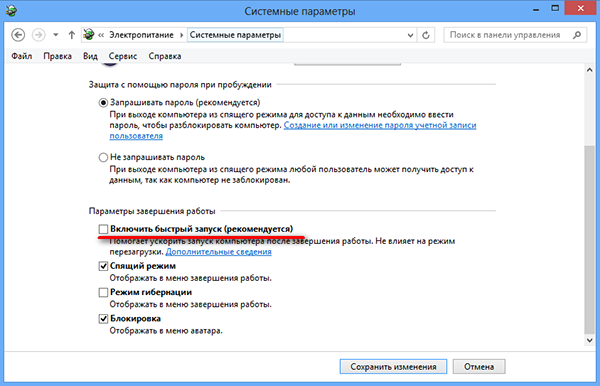Open the Справка menu
The height and width of the screenshot is (386, 600).
tap(165, 56)
